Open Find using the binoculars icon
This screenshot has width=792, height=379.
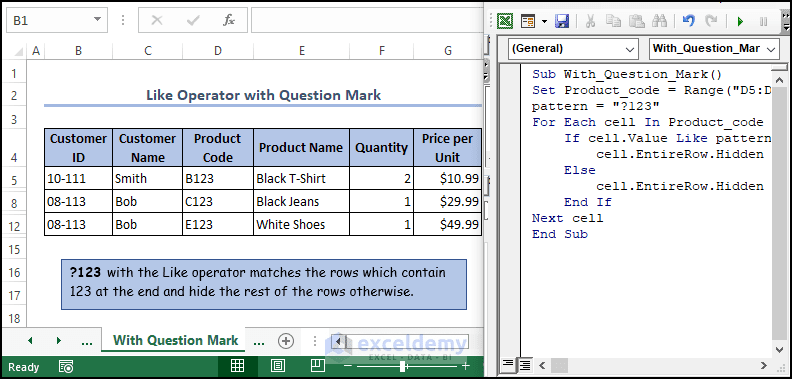pos(659,21)
